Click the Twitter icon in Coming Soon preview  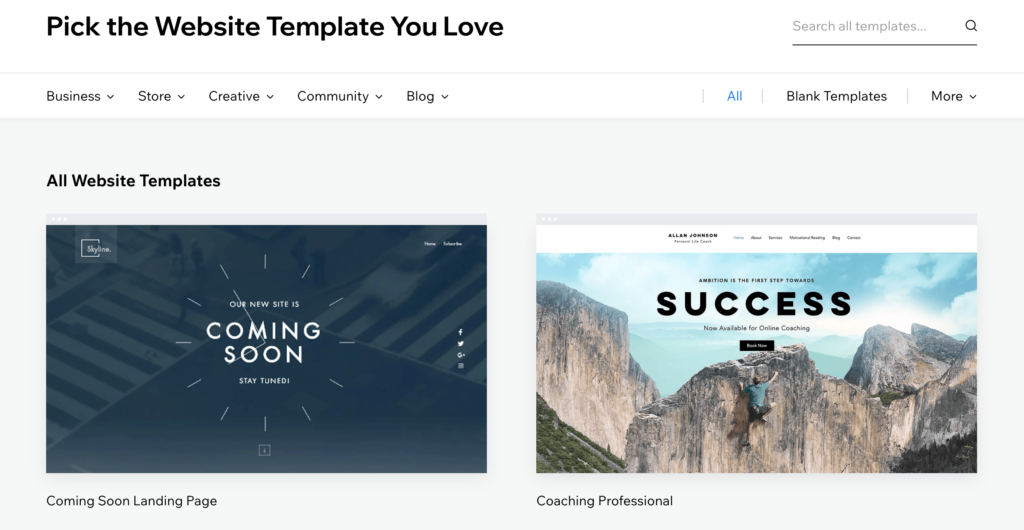[x=460, y=343]
